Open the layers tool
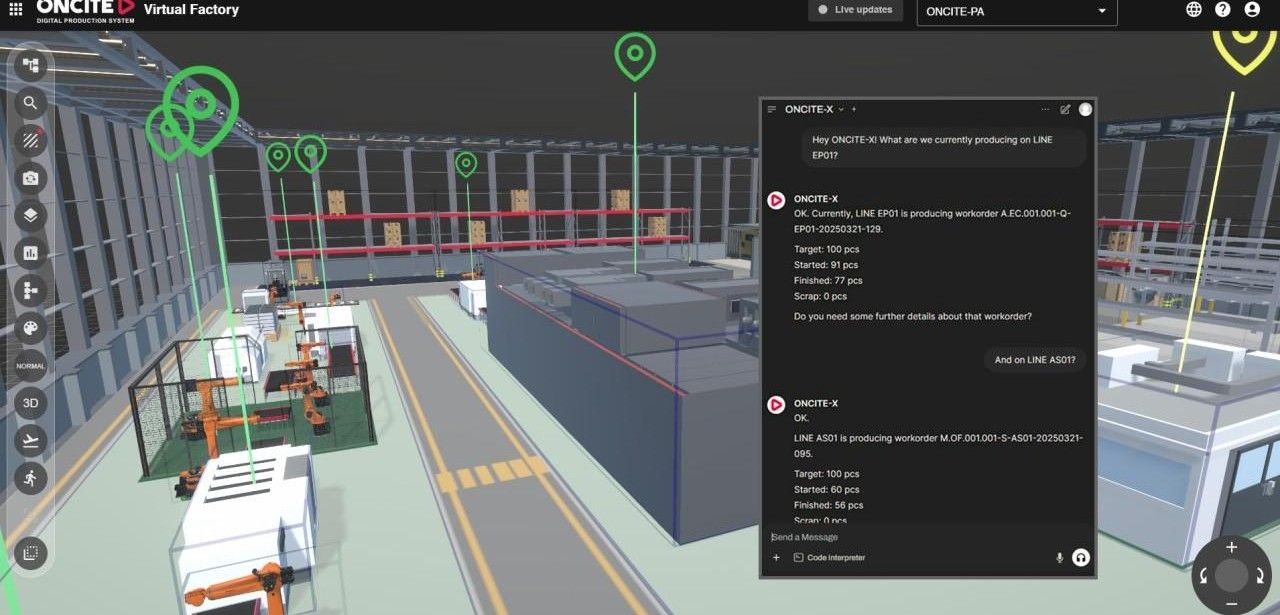Viewport: 1280px width, 615px height. [x=31, y=215]
